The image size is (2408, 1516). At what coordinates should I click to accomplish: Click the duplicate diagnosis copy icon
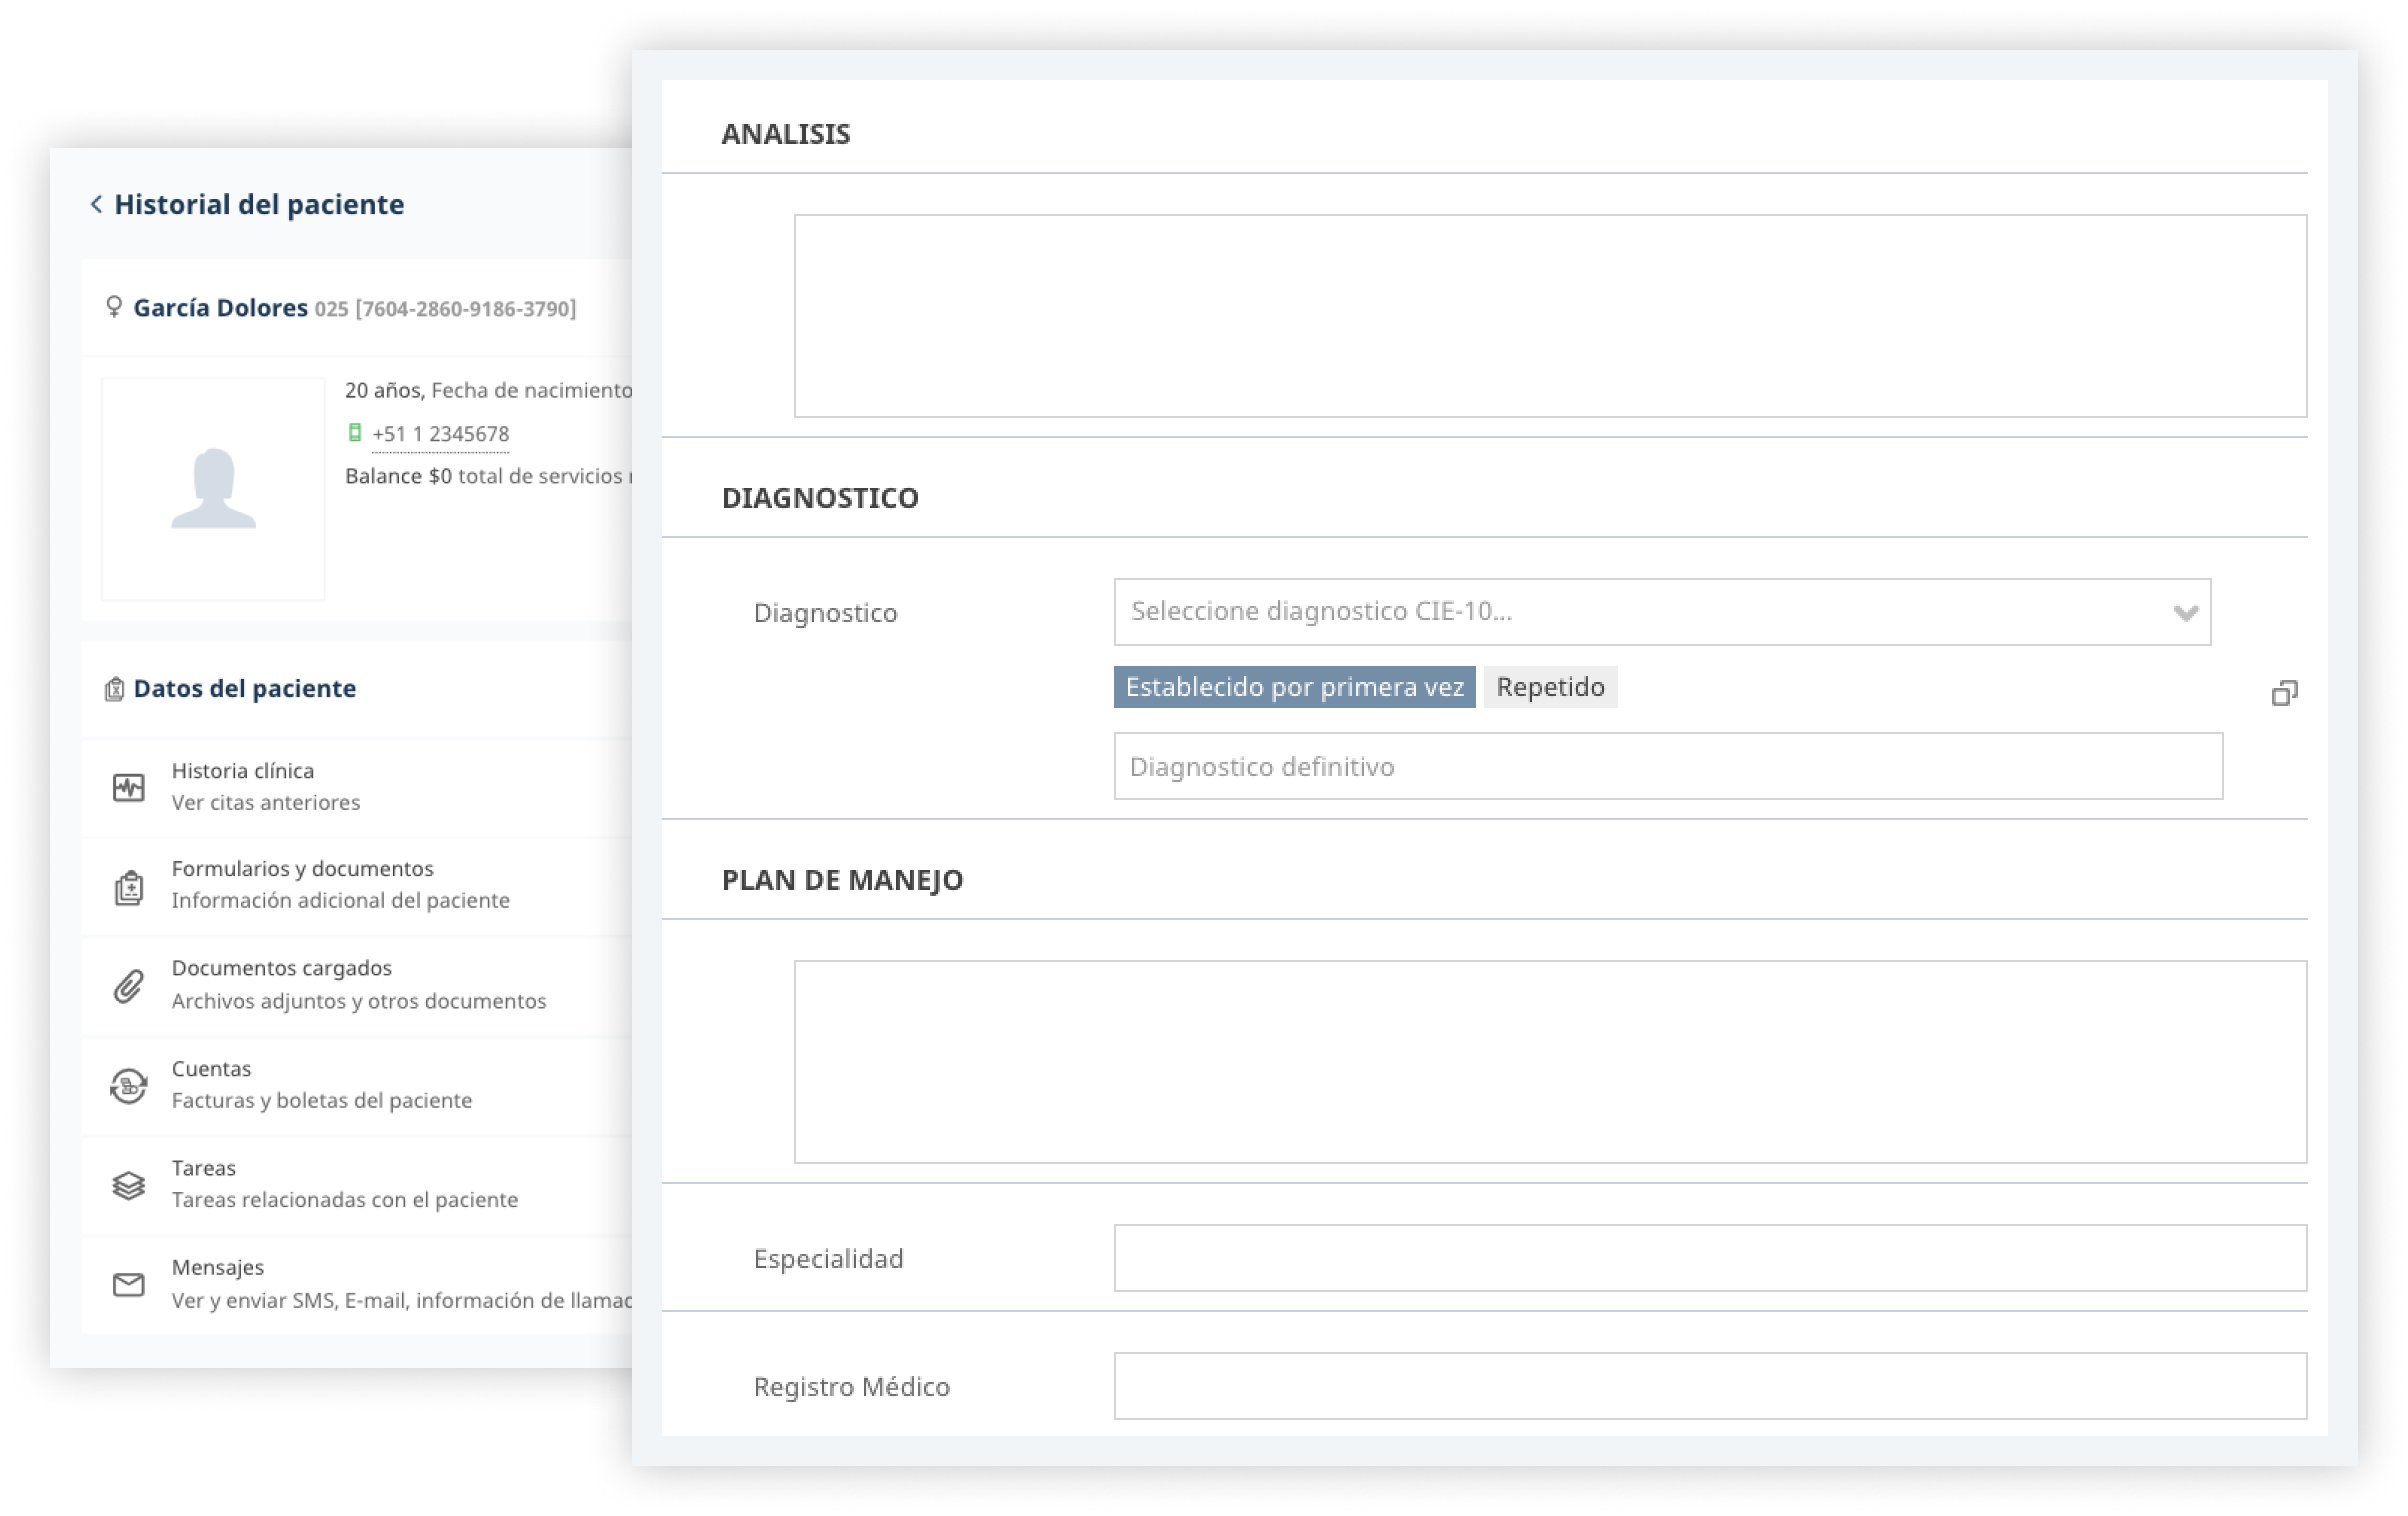pos(2284,692)
